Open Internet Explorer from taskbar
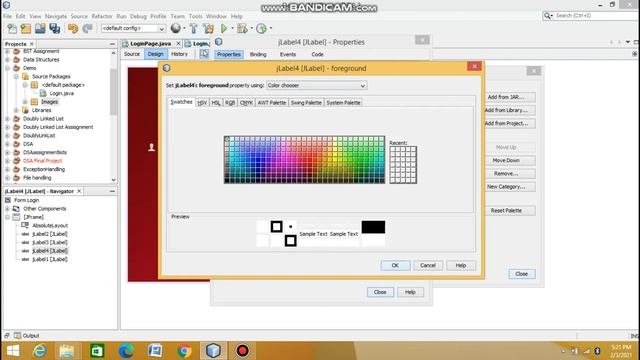The height and width of the screenshot is (360, 640). coord(40,351)
